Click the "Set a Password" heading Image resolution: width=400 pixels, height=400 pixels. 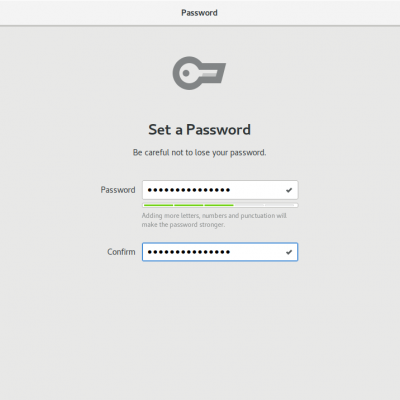(x=199, y=130)
